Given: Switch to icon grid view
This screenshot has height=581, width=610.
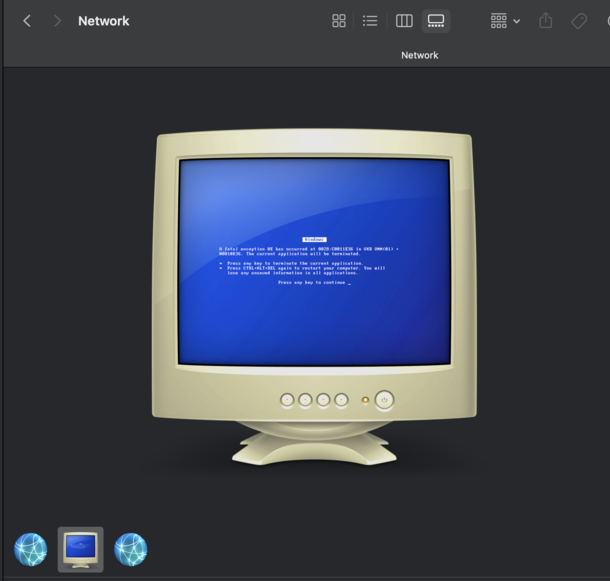Looking at the screenshot, I should coord(339,21).
